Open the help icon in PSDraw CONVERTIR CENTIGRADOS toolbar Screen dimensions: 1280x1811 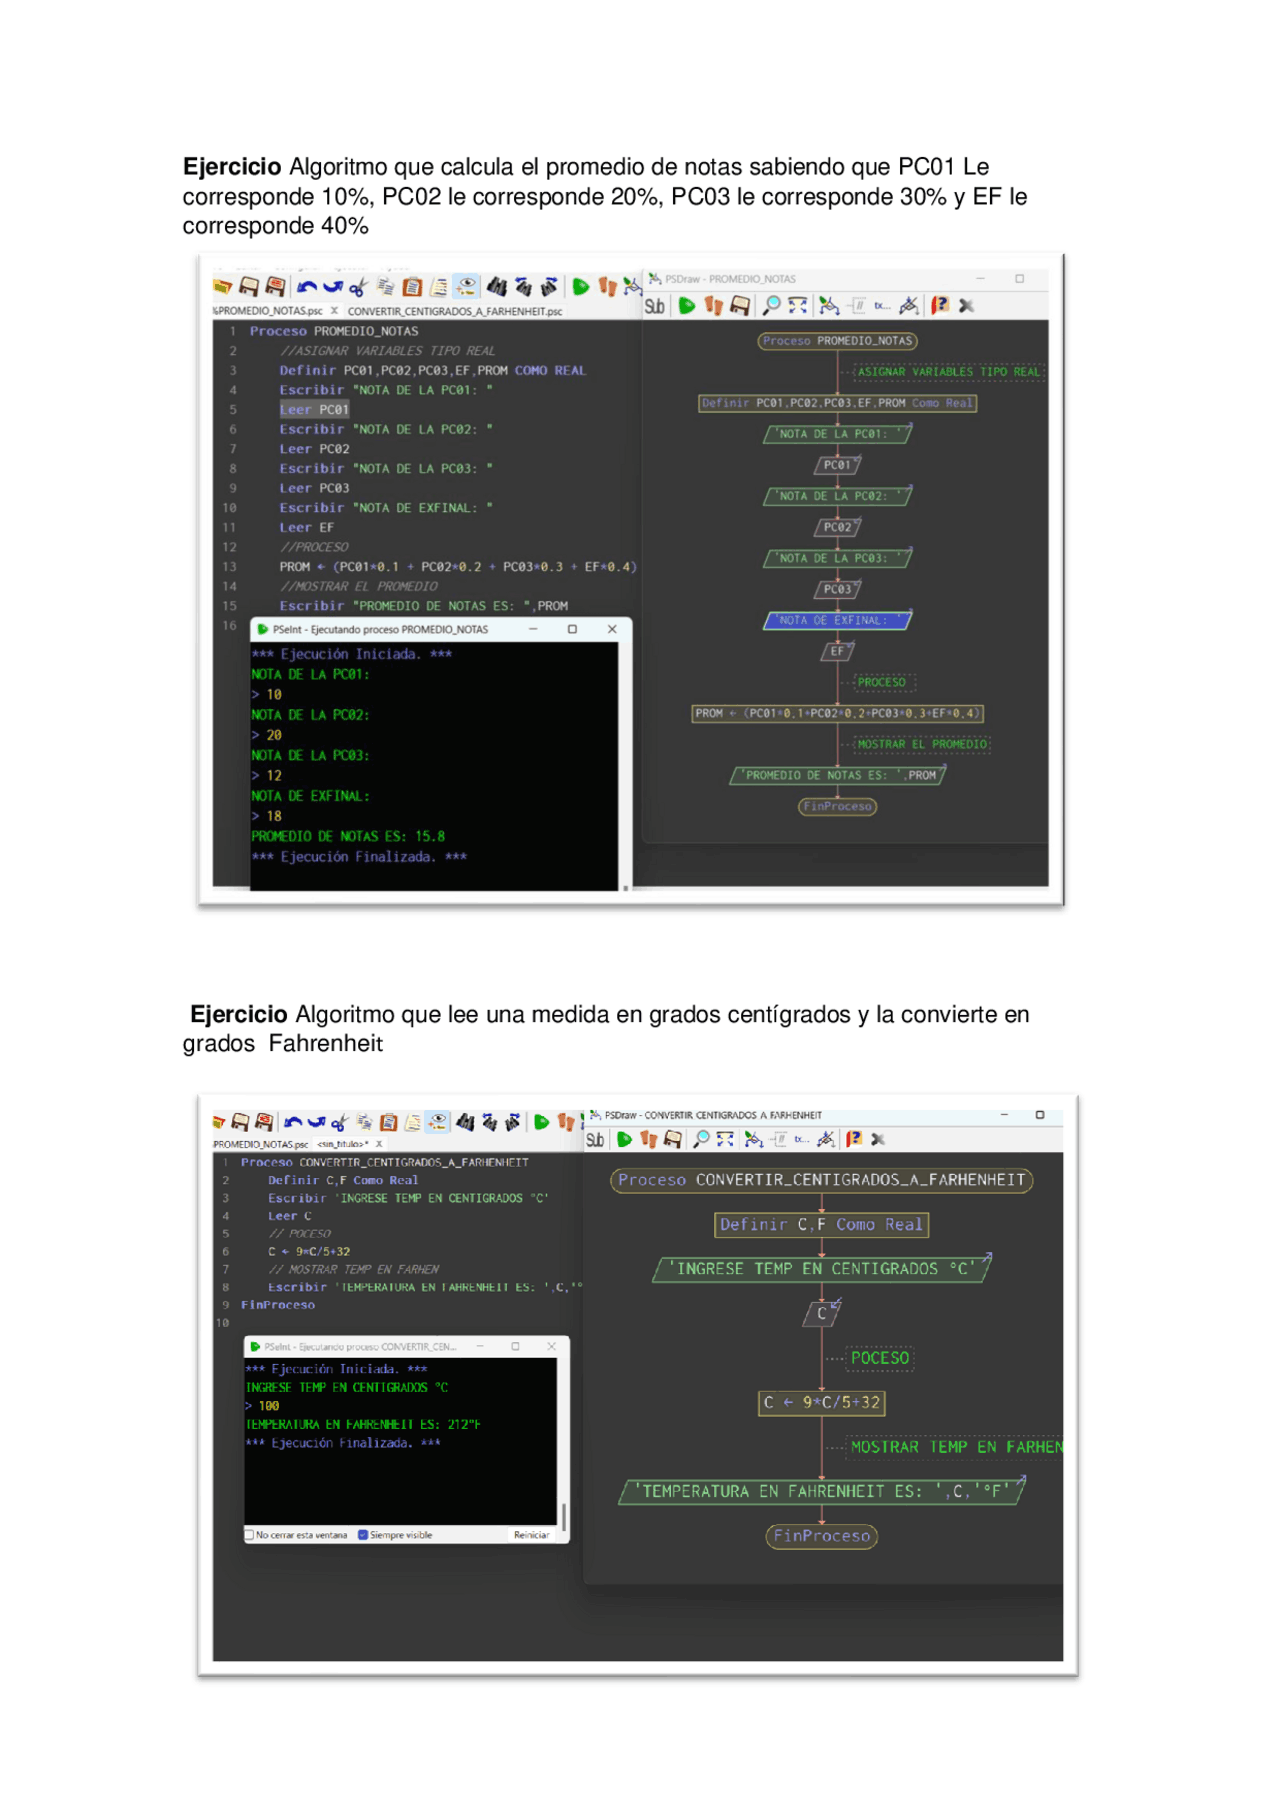(x=853, y=1139)
